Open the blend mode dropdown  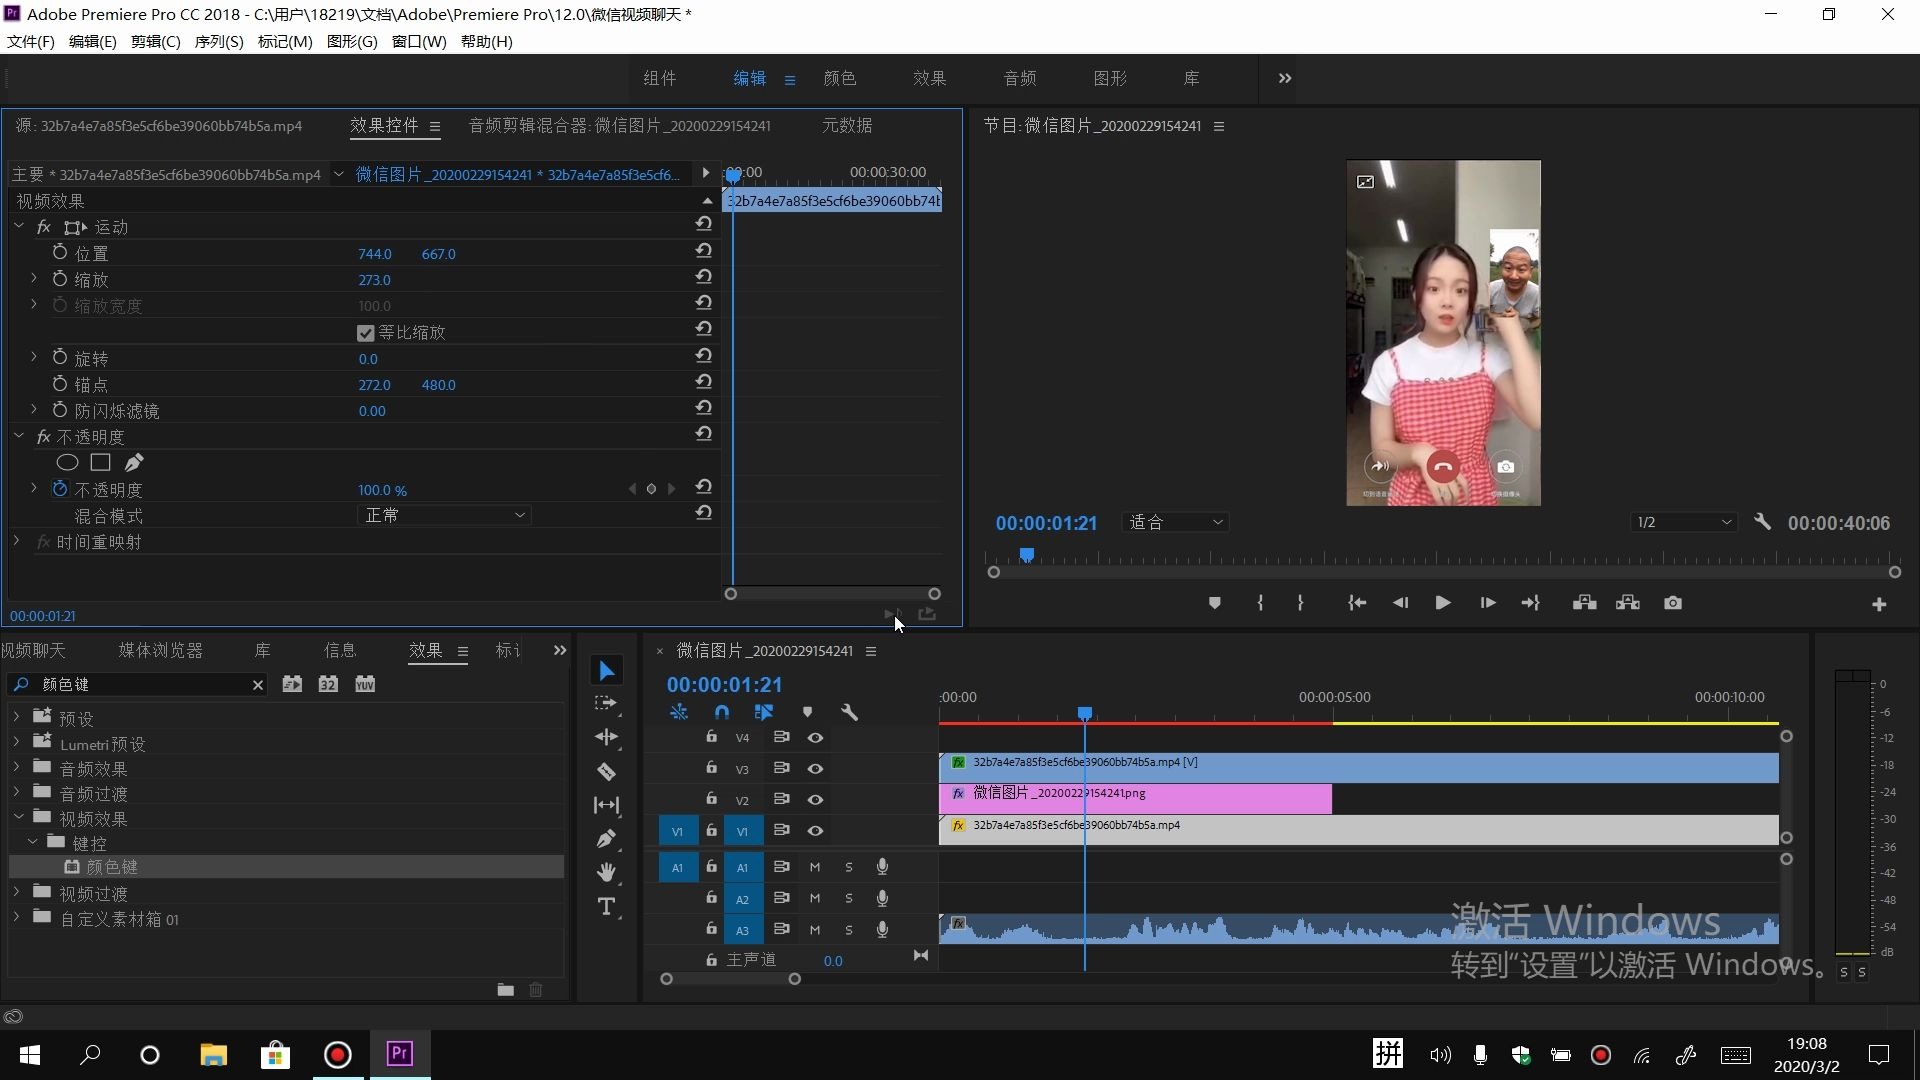(443, 515)
